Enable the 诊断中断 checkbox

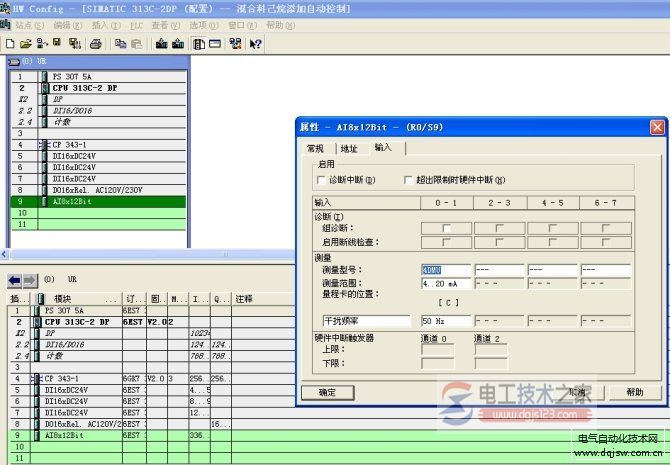pos(321,180)
